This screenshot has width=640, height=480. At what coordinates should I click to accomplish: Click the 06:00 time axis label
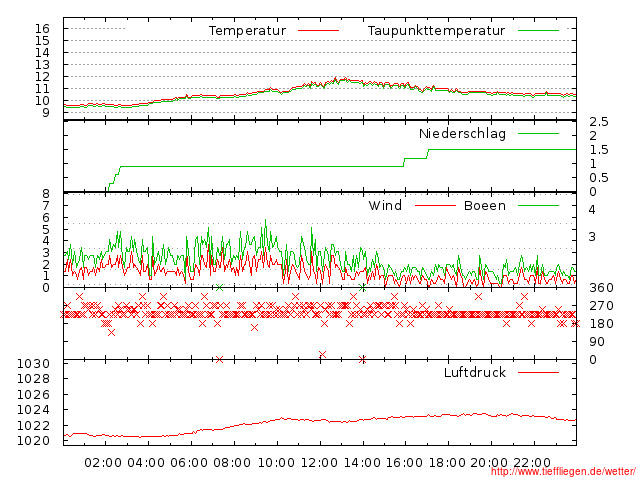point(189,463)
